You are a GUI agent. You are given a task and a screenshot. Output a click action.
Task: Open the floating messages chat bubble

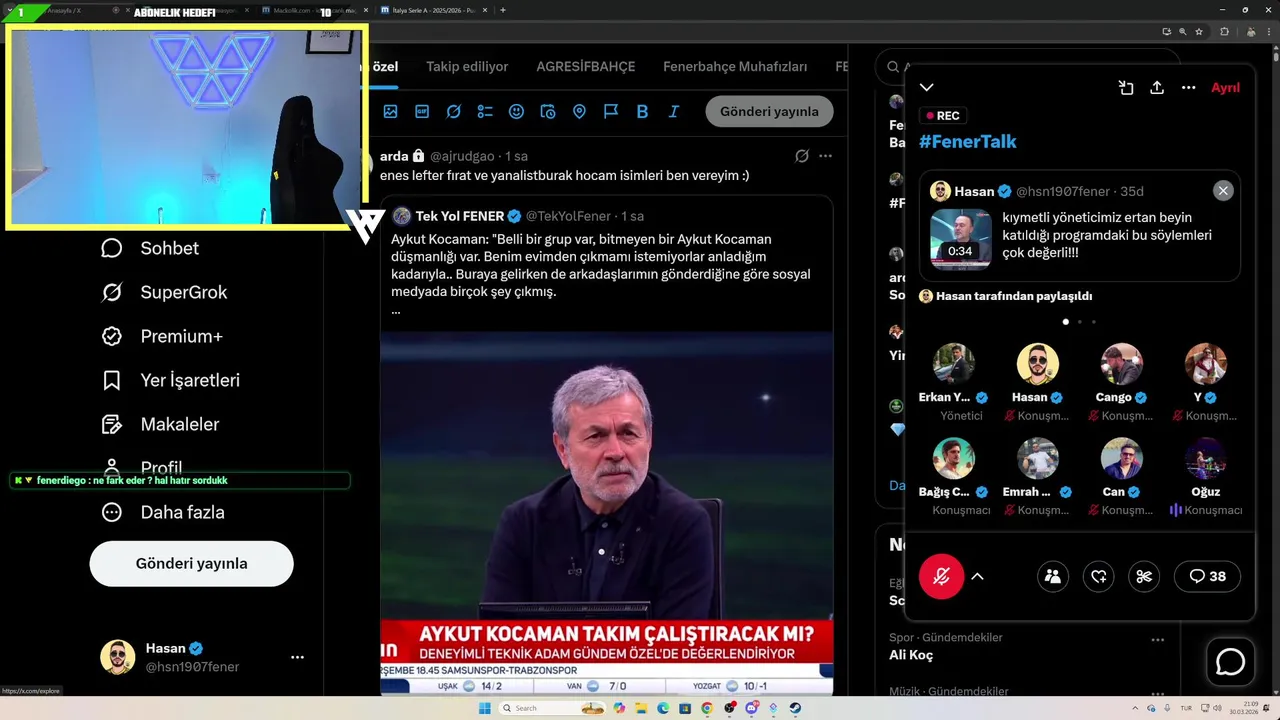click(x=1230, y=662)
